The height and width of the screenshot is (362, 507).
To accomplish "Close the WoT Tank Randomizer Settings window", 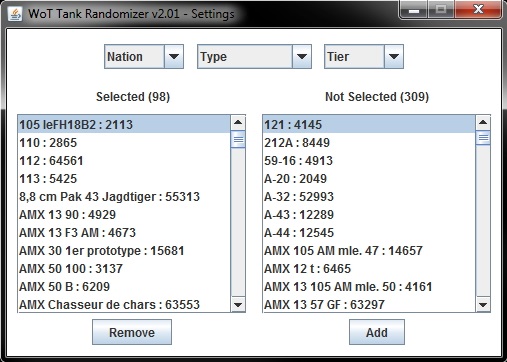I will (478, 9).
